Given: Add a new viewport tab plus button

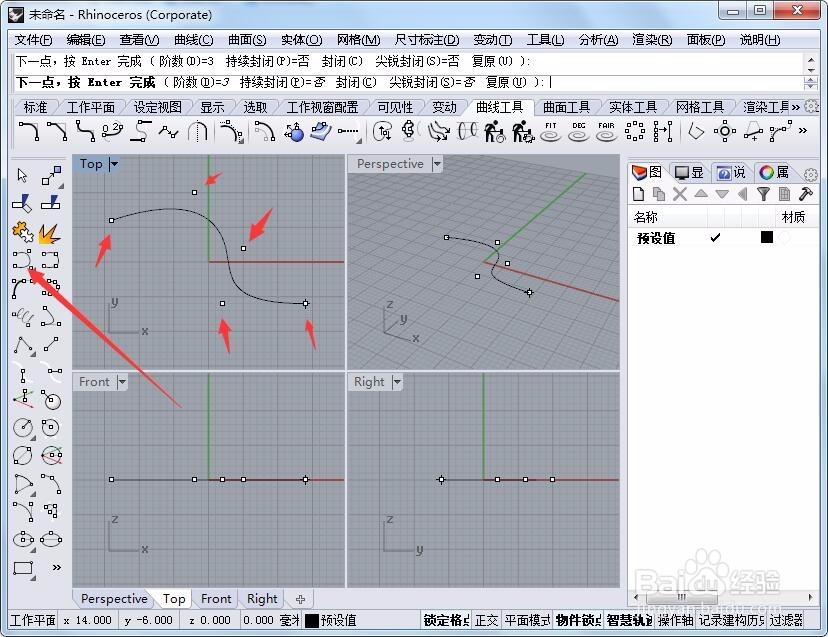Looking at the screenshot, I should coord(300,599).
